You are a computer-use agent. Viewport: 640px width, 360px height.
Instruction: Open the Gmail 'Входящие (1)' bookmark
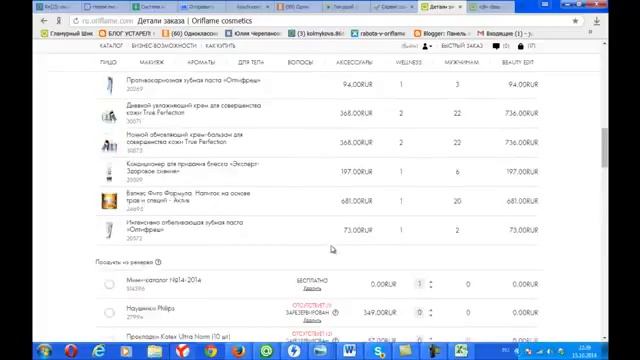coord(505,33)
